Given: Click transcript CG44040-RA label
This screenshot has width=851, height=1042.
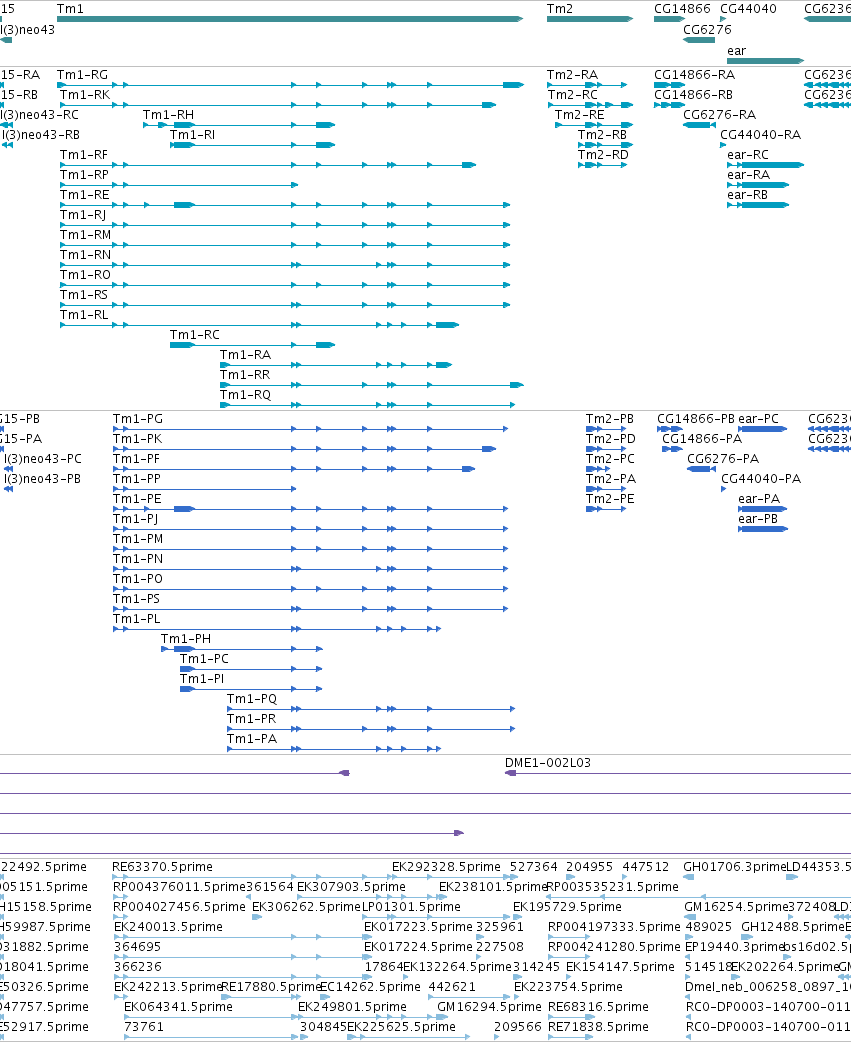Looking at the screenshot, I should point(761,135).
